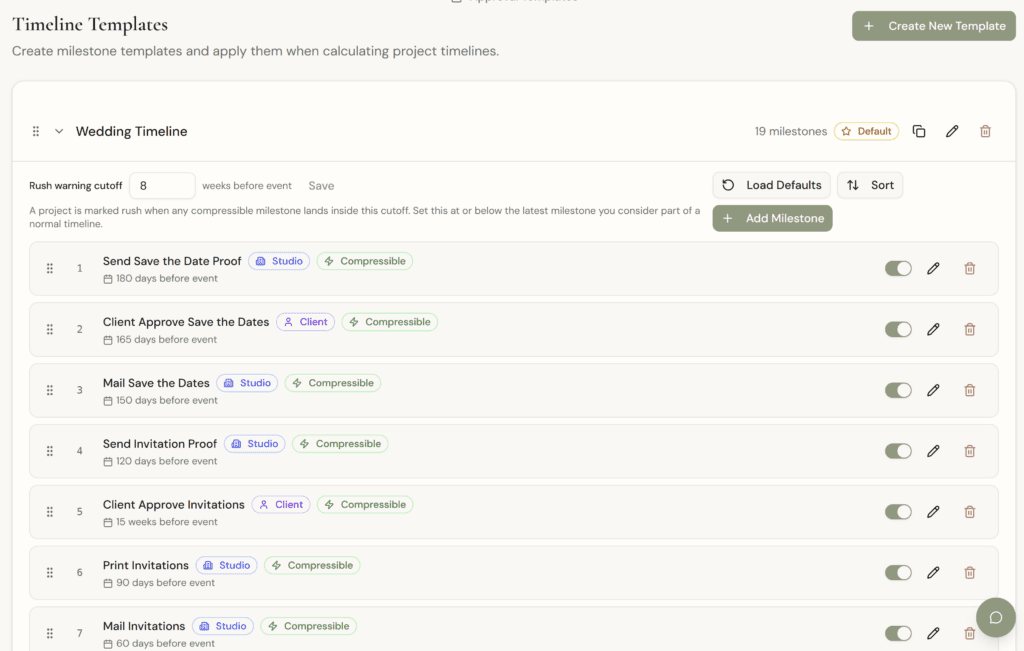Click '180 days before event' text

(x=167, y=278)
